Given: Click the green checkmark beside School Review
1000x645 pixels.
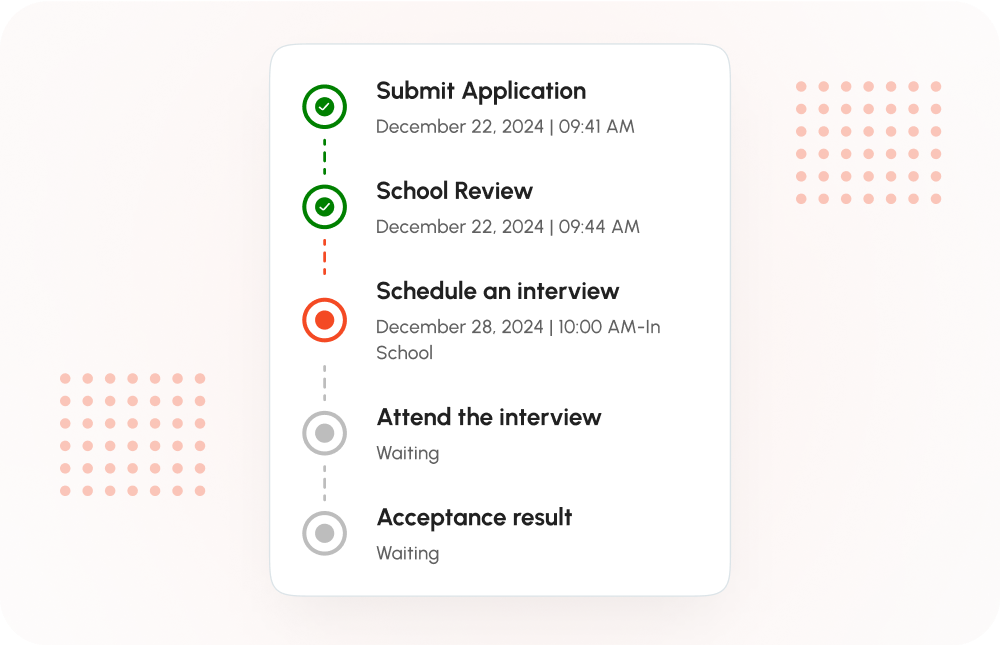Looking at the screenshot, I should coord(324,207).
